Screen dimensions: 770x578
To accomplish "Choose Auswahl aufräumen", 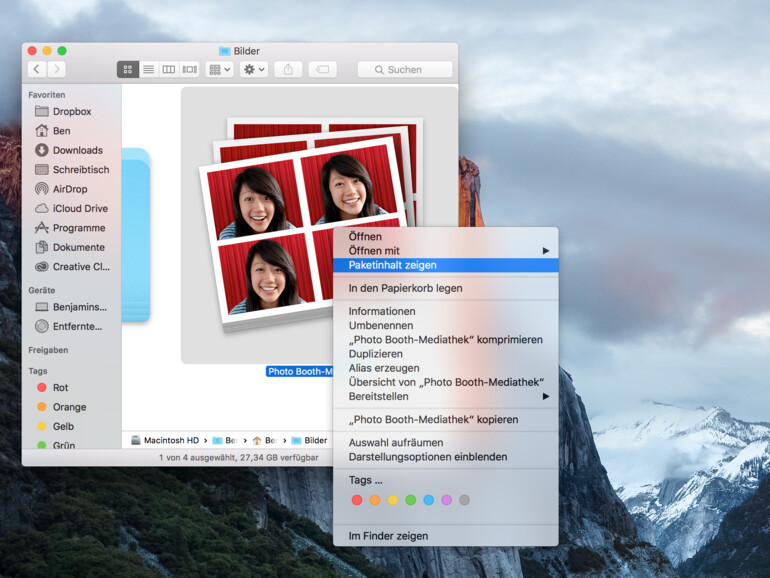I will pos(445,442).
